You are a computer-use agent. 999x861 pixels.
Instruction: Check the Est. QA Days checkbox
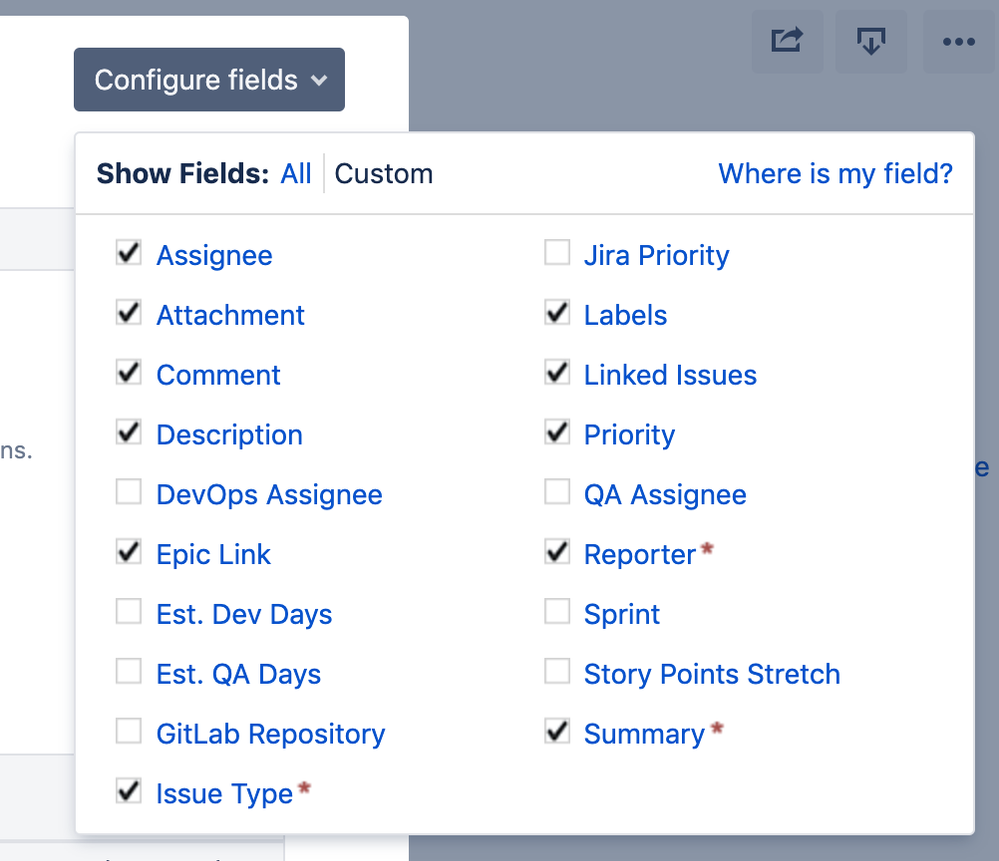(129, 671)
